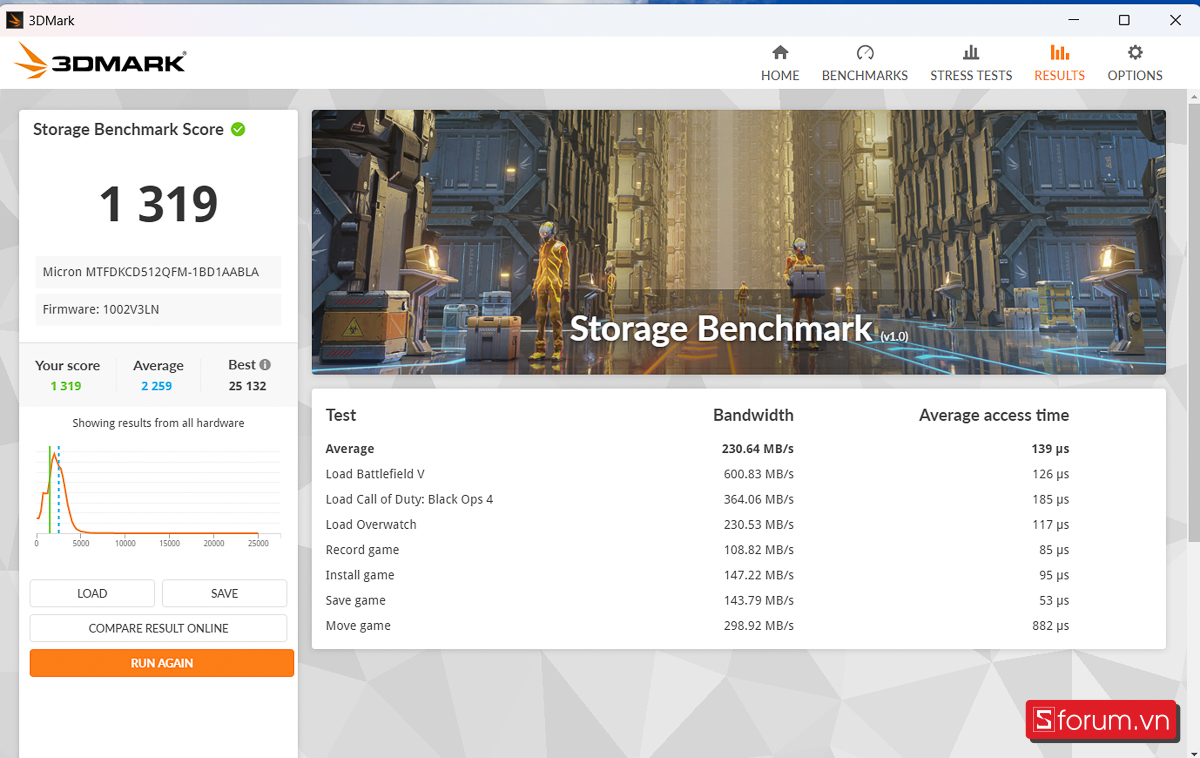Click the Your score value 1 319
Image resolution: width=1200 pixels, height=758 pixels.
[66, 386]
